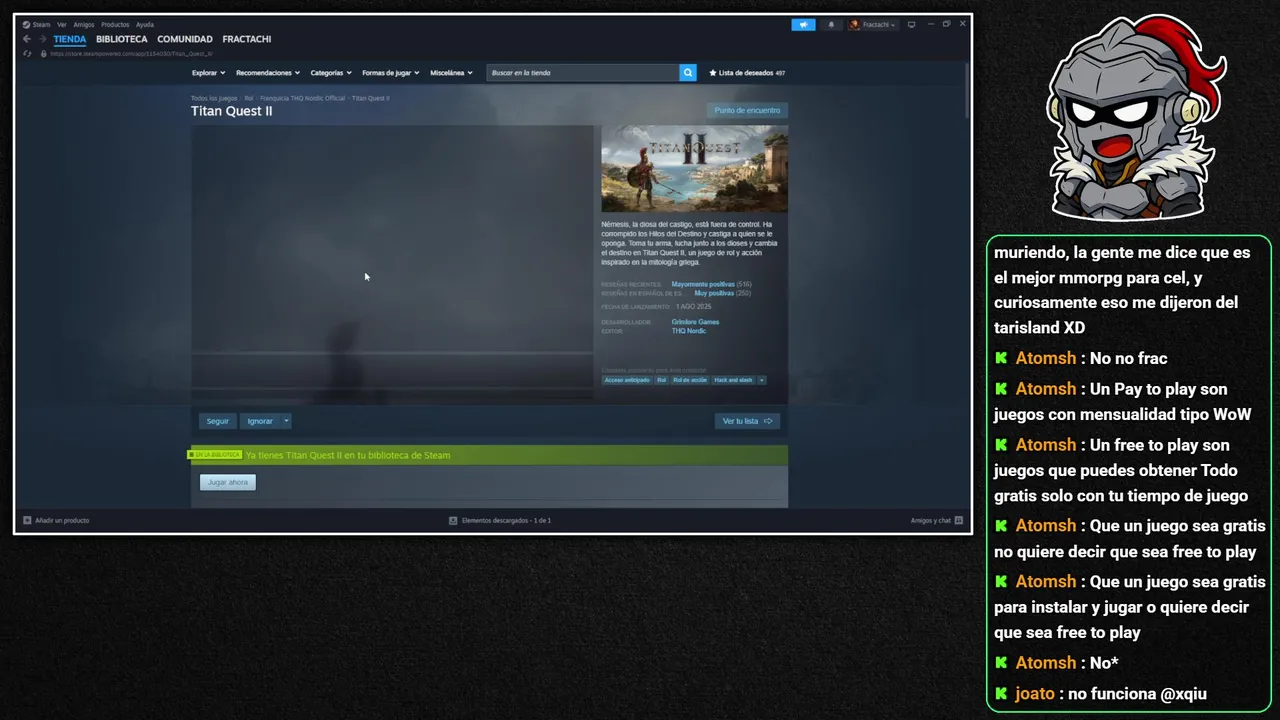Screen dimensions: 1280x720
Task: Open the Ayuda menu
Action: (145, 24)
